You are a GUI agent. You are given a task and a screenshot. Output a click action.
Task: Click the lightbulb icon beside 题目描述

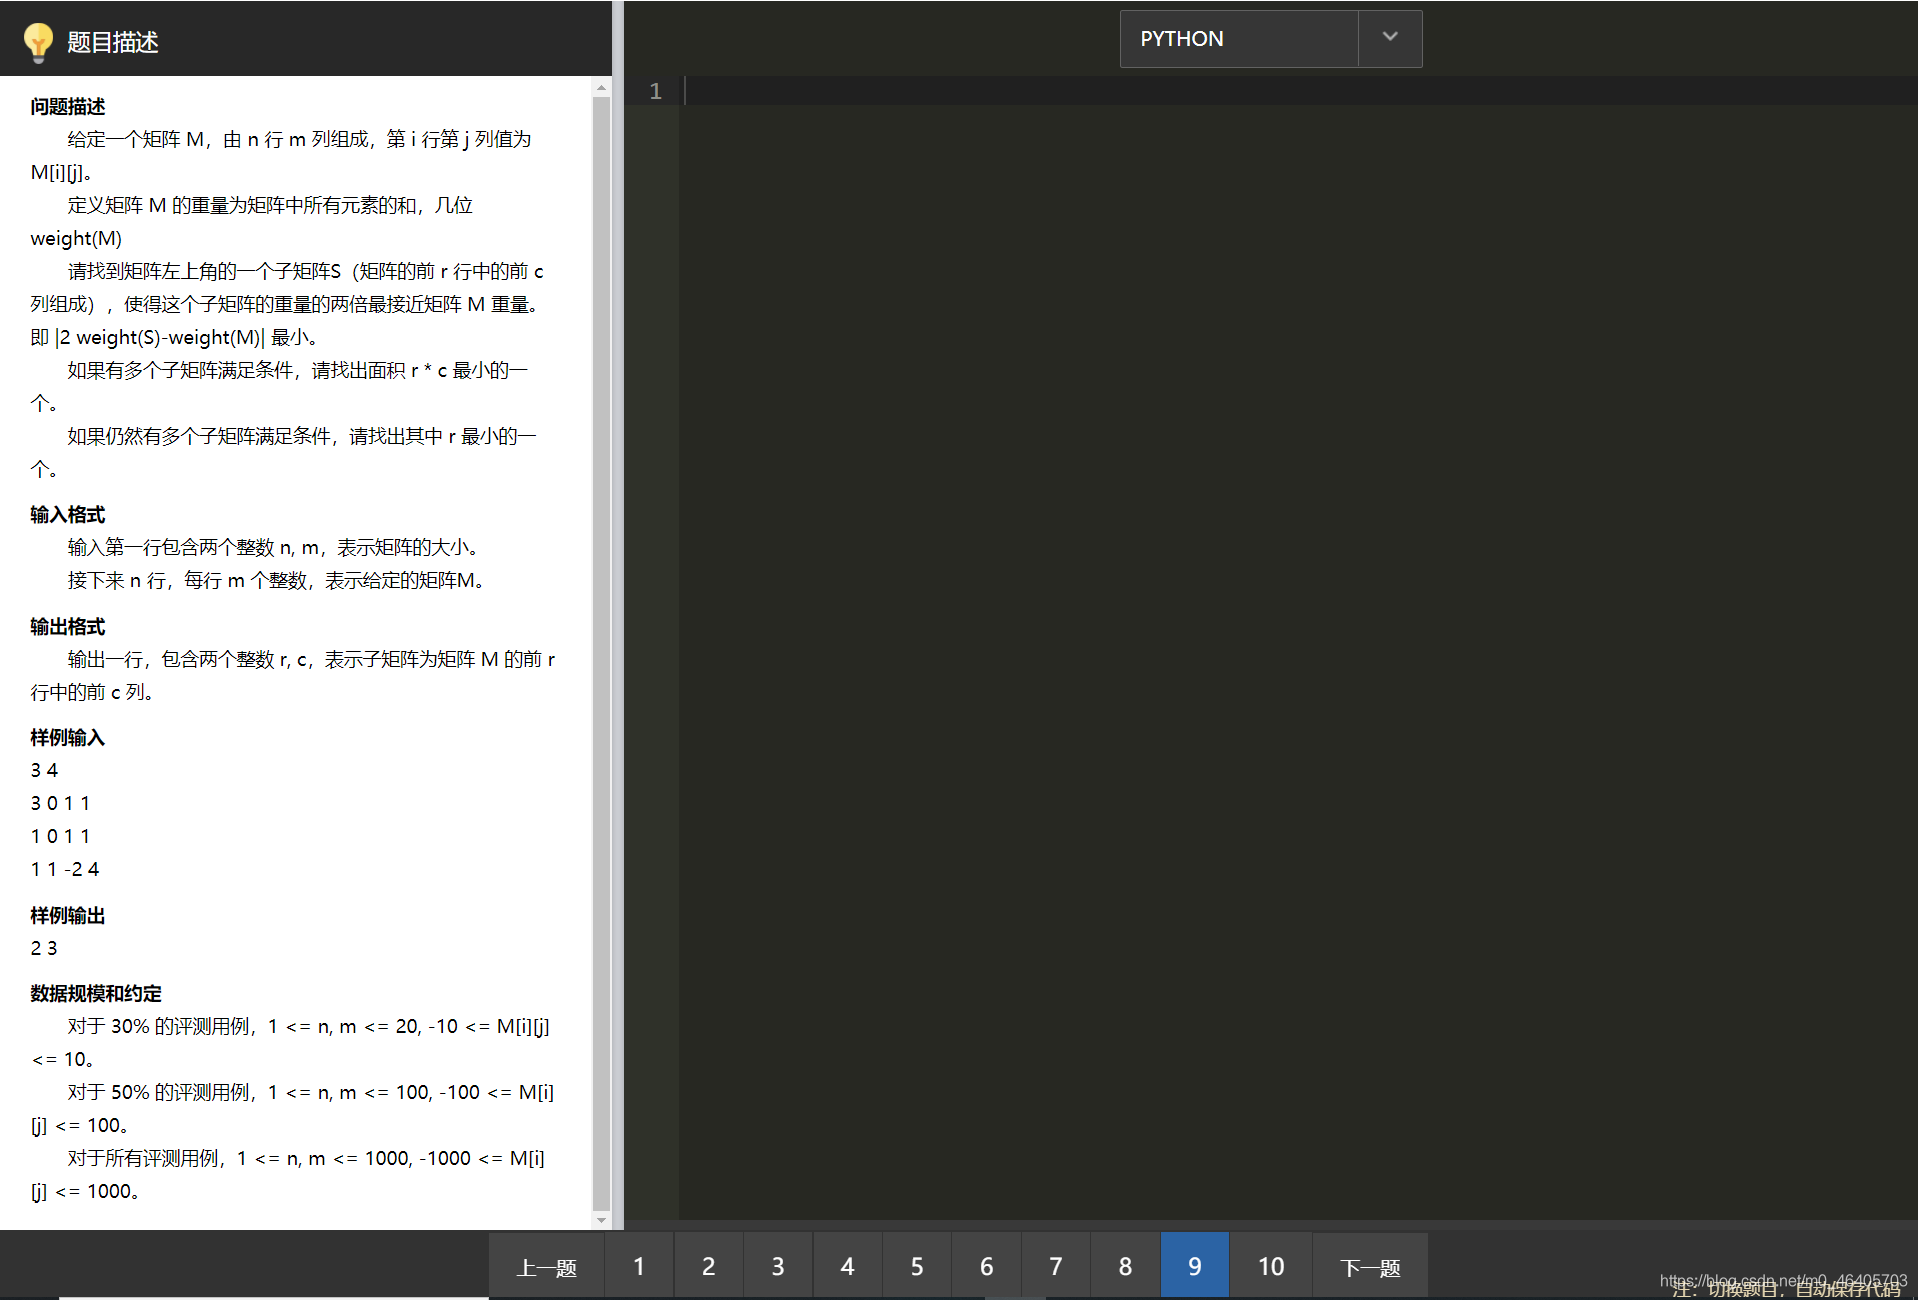pyautogui.click(x=38, y=42)
